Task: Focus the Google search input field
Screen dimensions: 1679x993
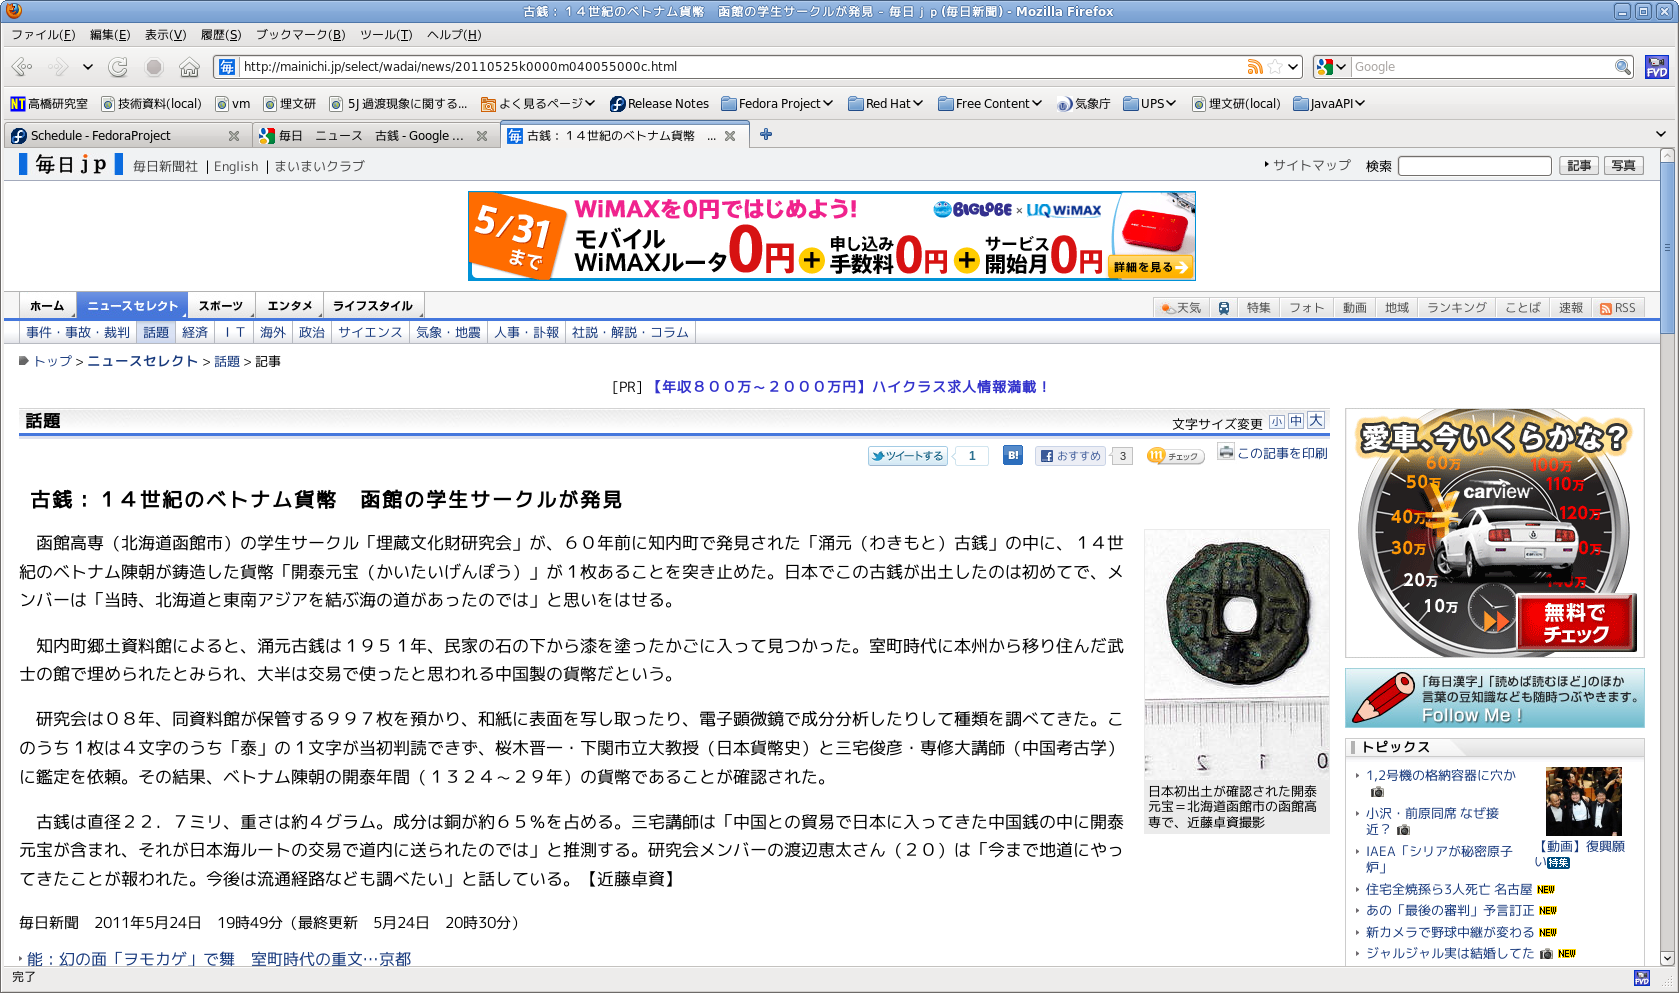Action: coord(1482,67)
